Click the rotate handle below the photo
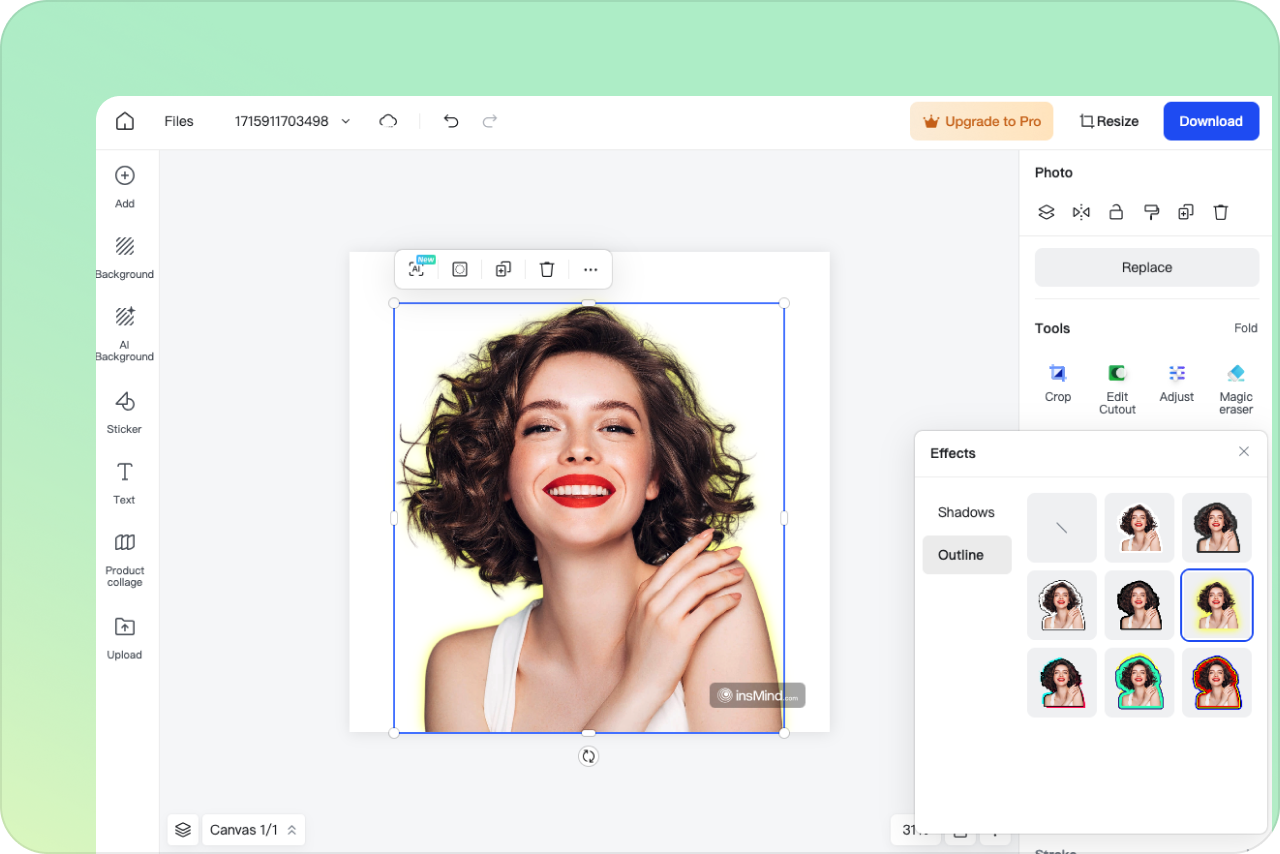The width and height of the screenshot is (1280, 854). coord(589,757)
